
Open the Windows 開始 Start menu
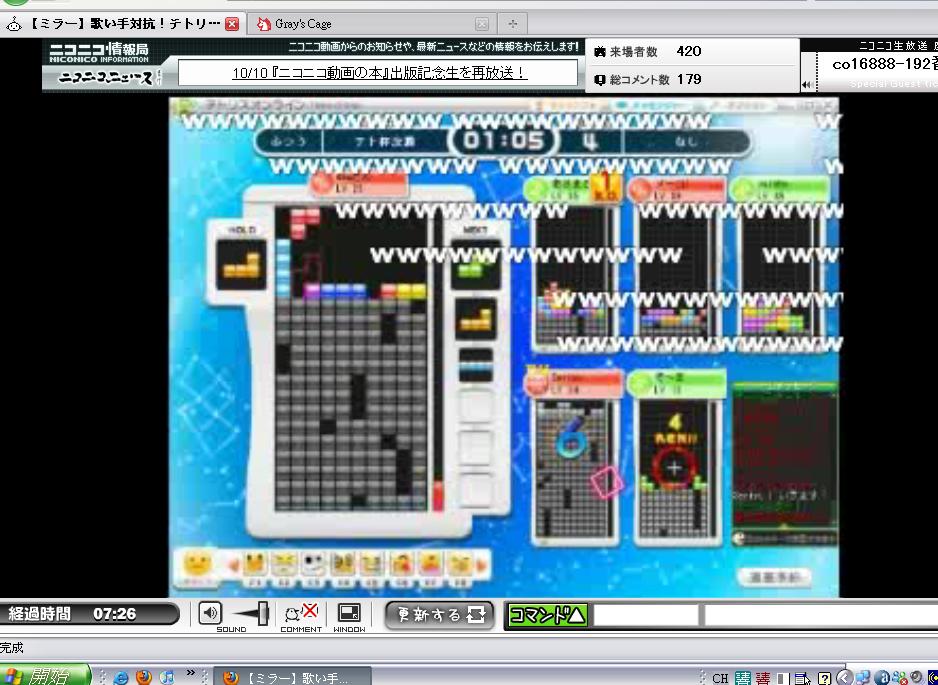click(45, 676)
